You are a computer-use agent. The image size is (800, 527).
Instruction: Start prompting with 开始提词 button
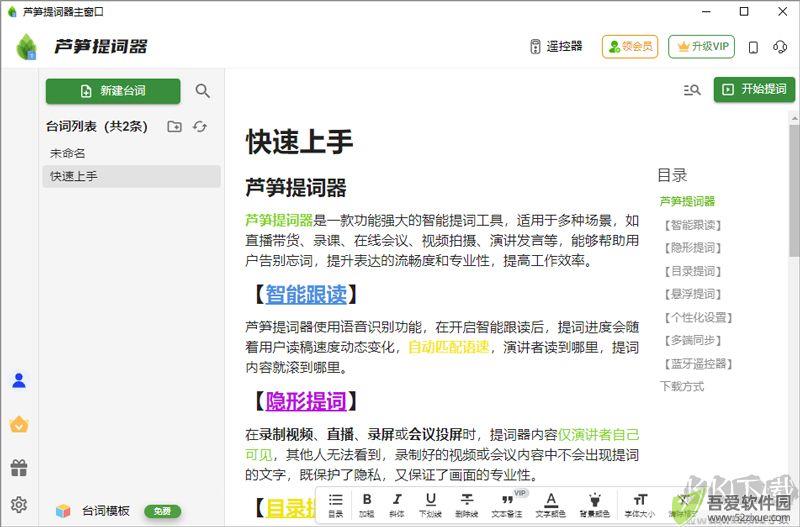tap(754, 89)
